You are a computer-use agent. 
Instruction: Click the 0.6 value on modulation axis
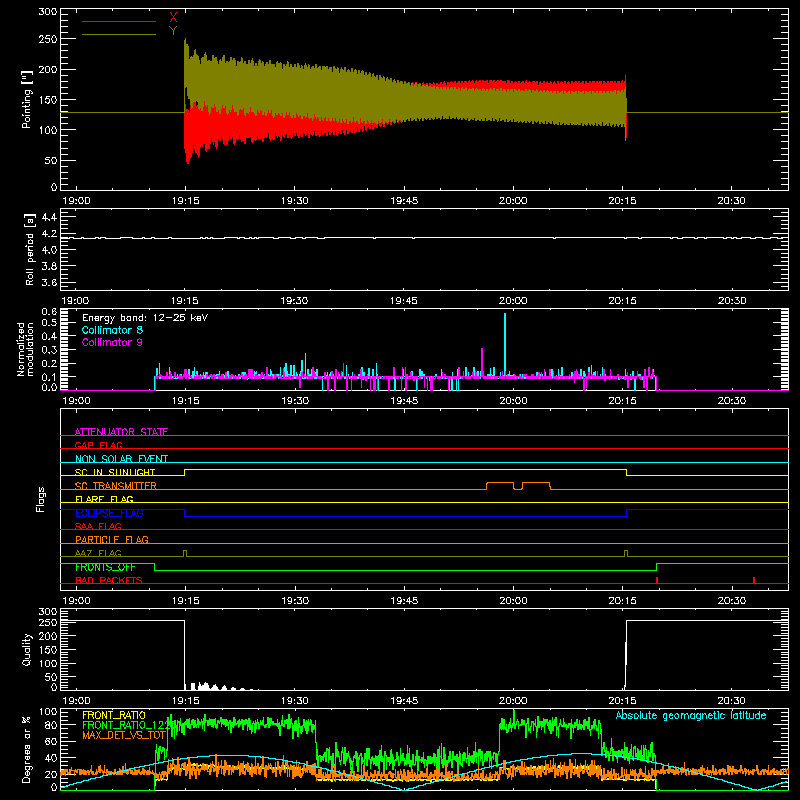(x=49, y=312)
